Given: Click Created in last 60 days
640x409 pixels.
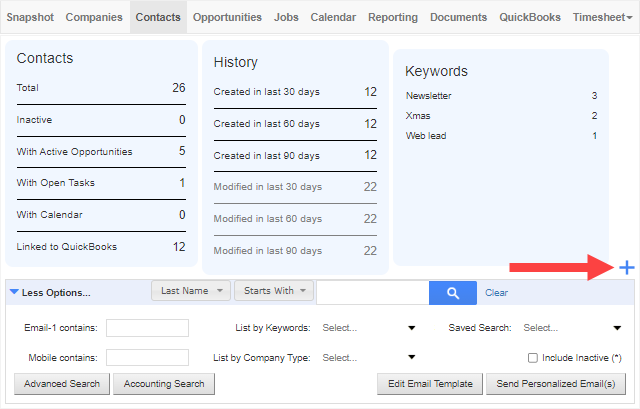Looking at the screenshot, I should pos(295,124).
